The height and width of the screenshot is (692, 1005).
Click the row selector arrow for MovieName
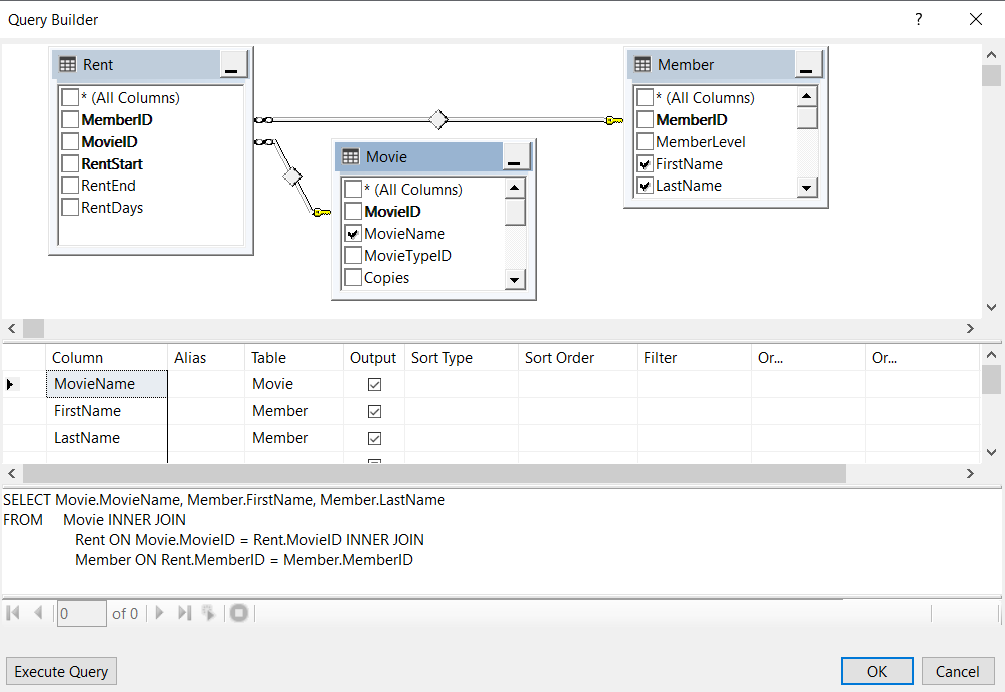(x=10, y=384)
